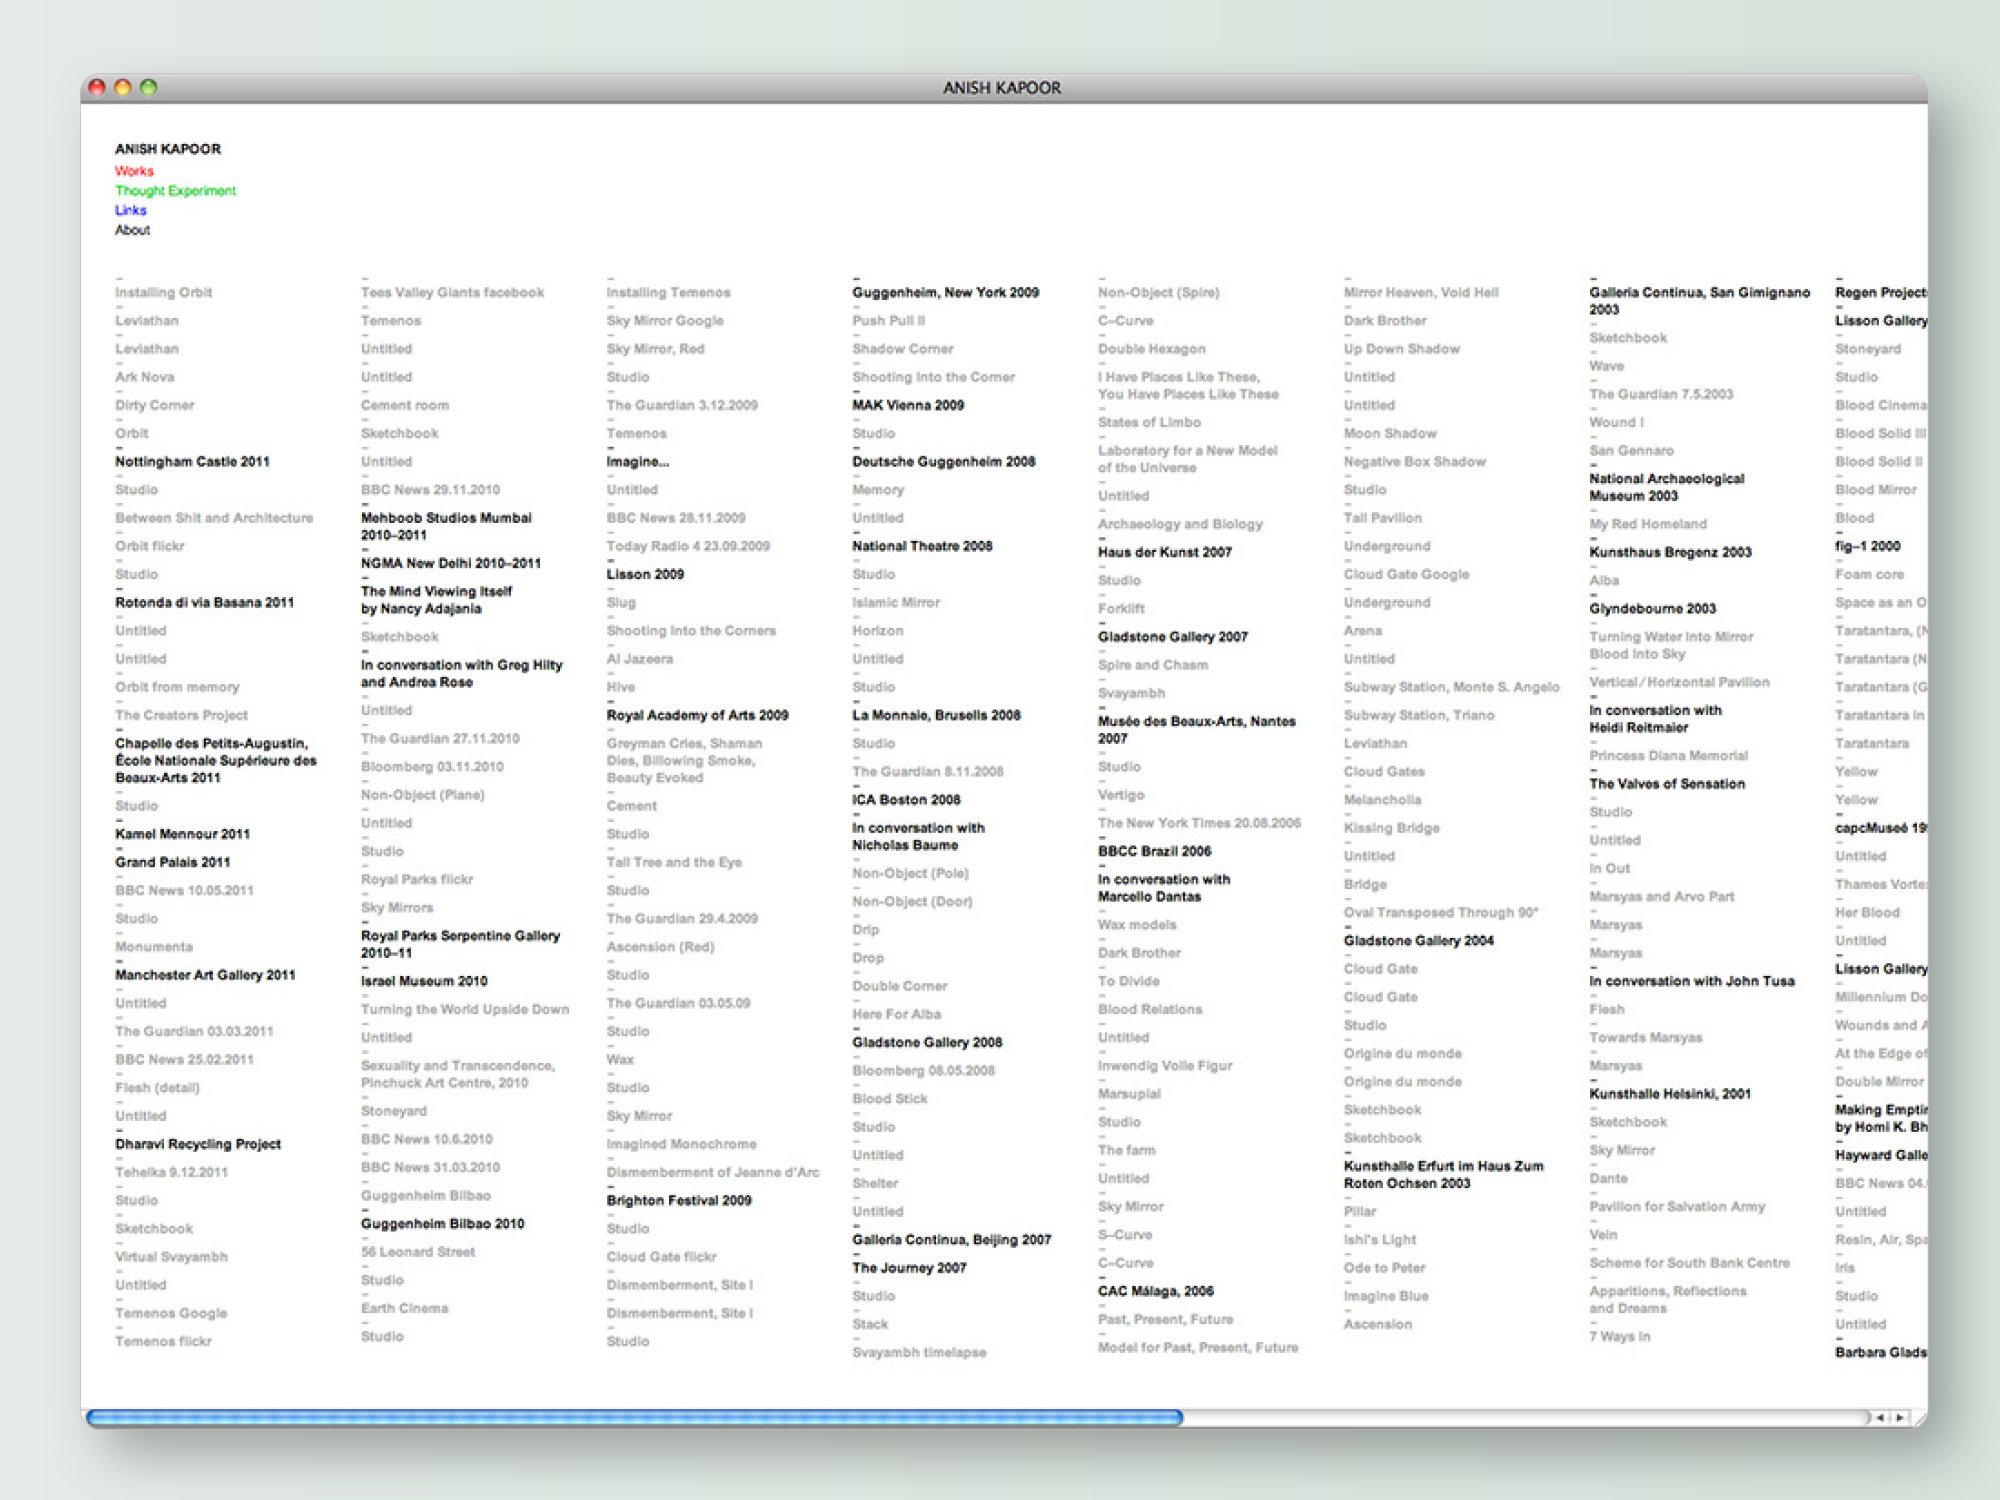Screen dimensions: 2000x1500
Task: Select Svayambh timelapse entry
Action: [919, 1352]
